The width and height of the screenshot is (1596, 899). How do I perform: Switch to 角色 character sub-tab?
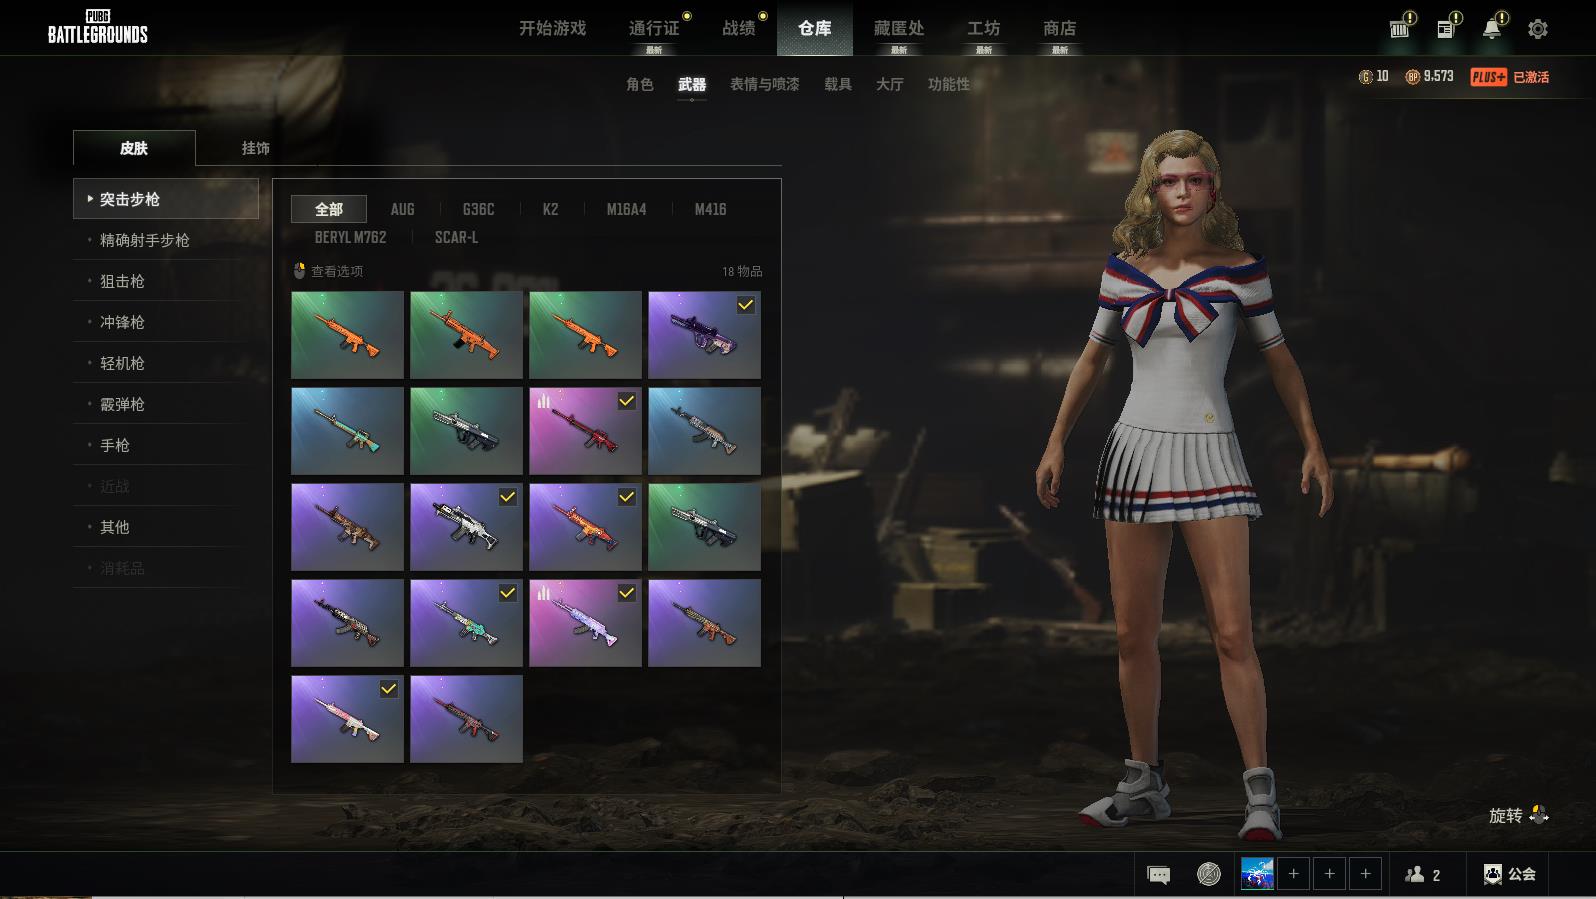640,85
